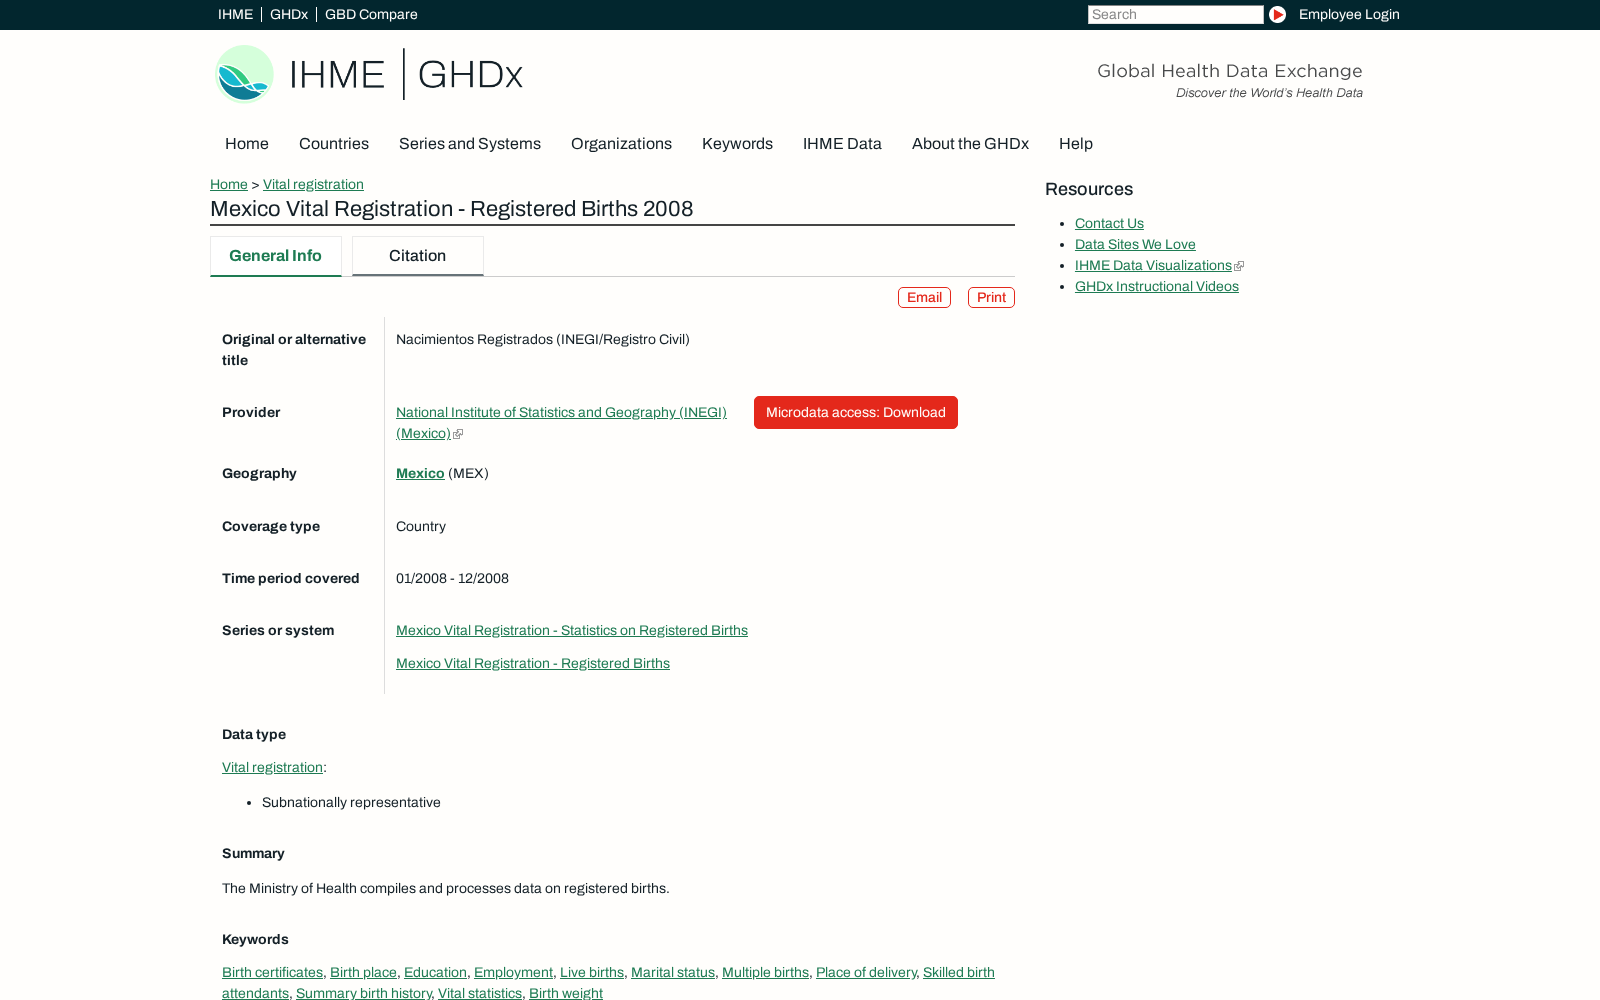The height and width of the screenshot is (1000, 1600).
Task: Click the Vital statistics keyword
Action: pyautogui.click(x=480, y=992)
